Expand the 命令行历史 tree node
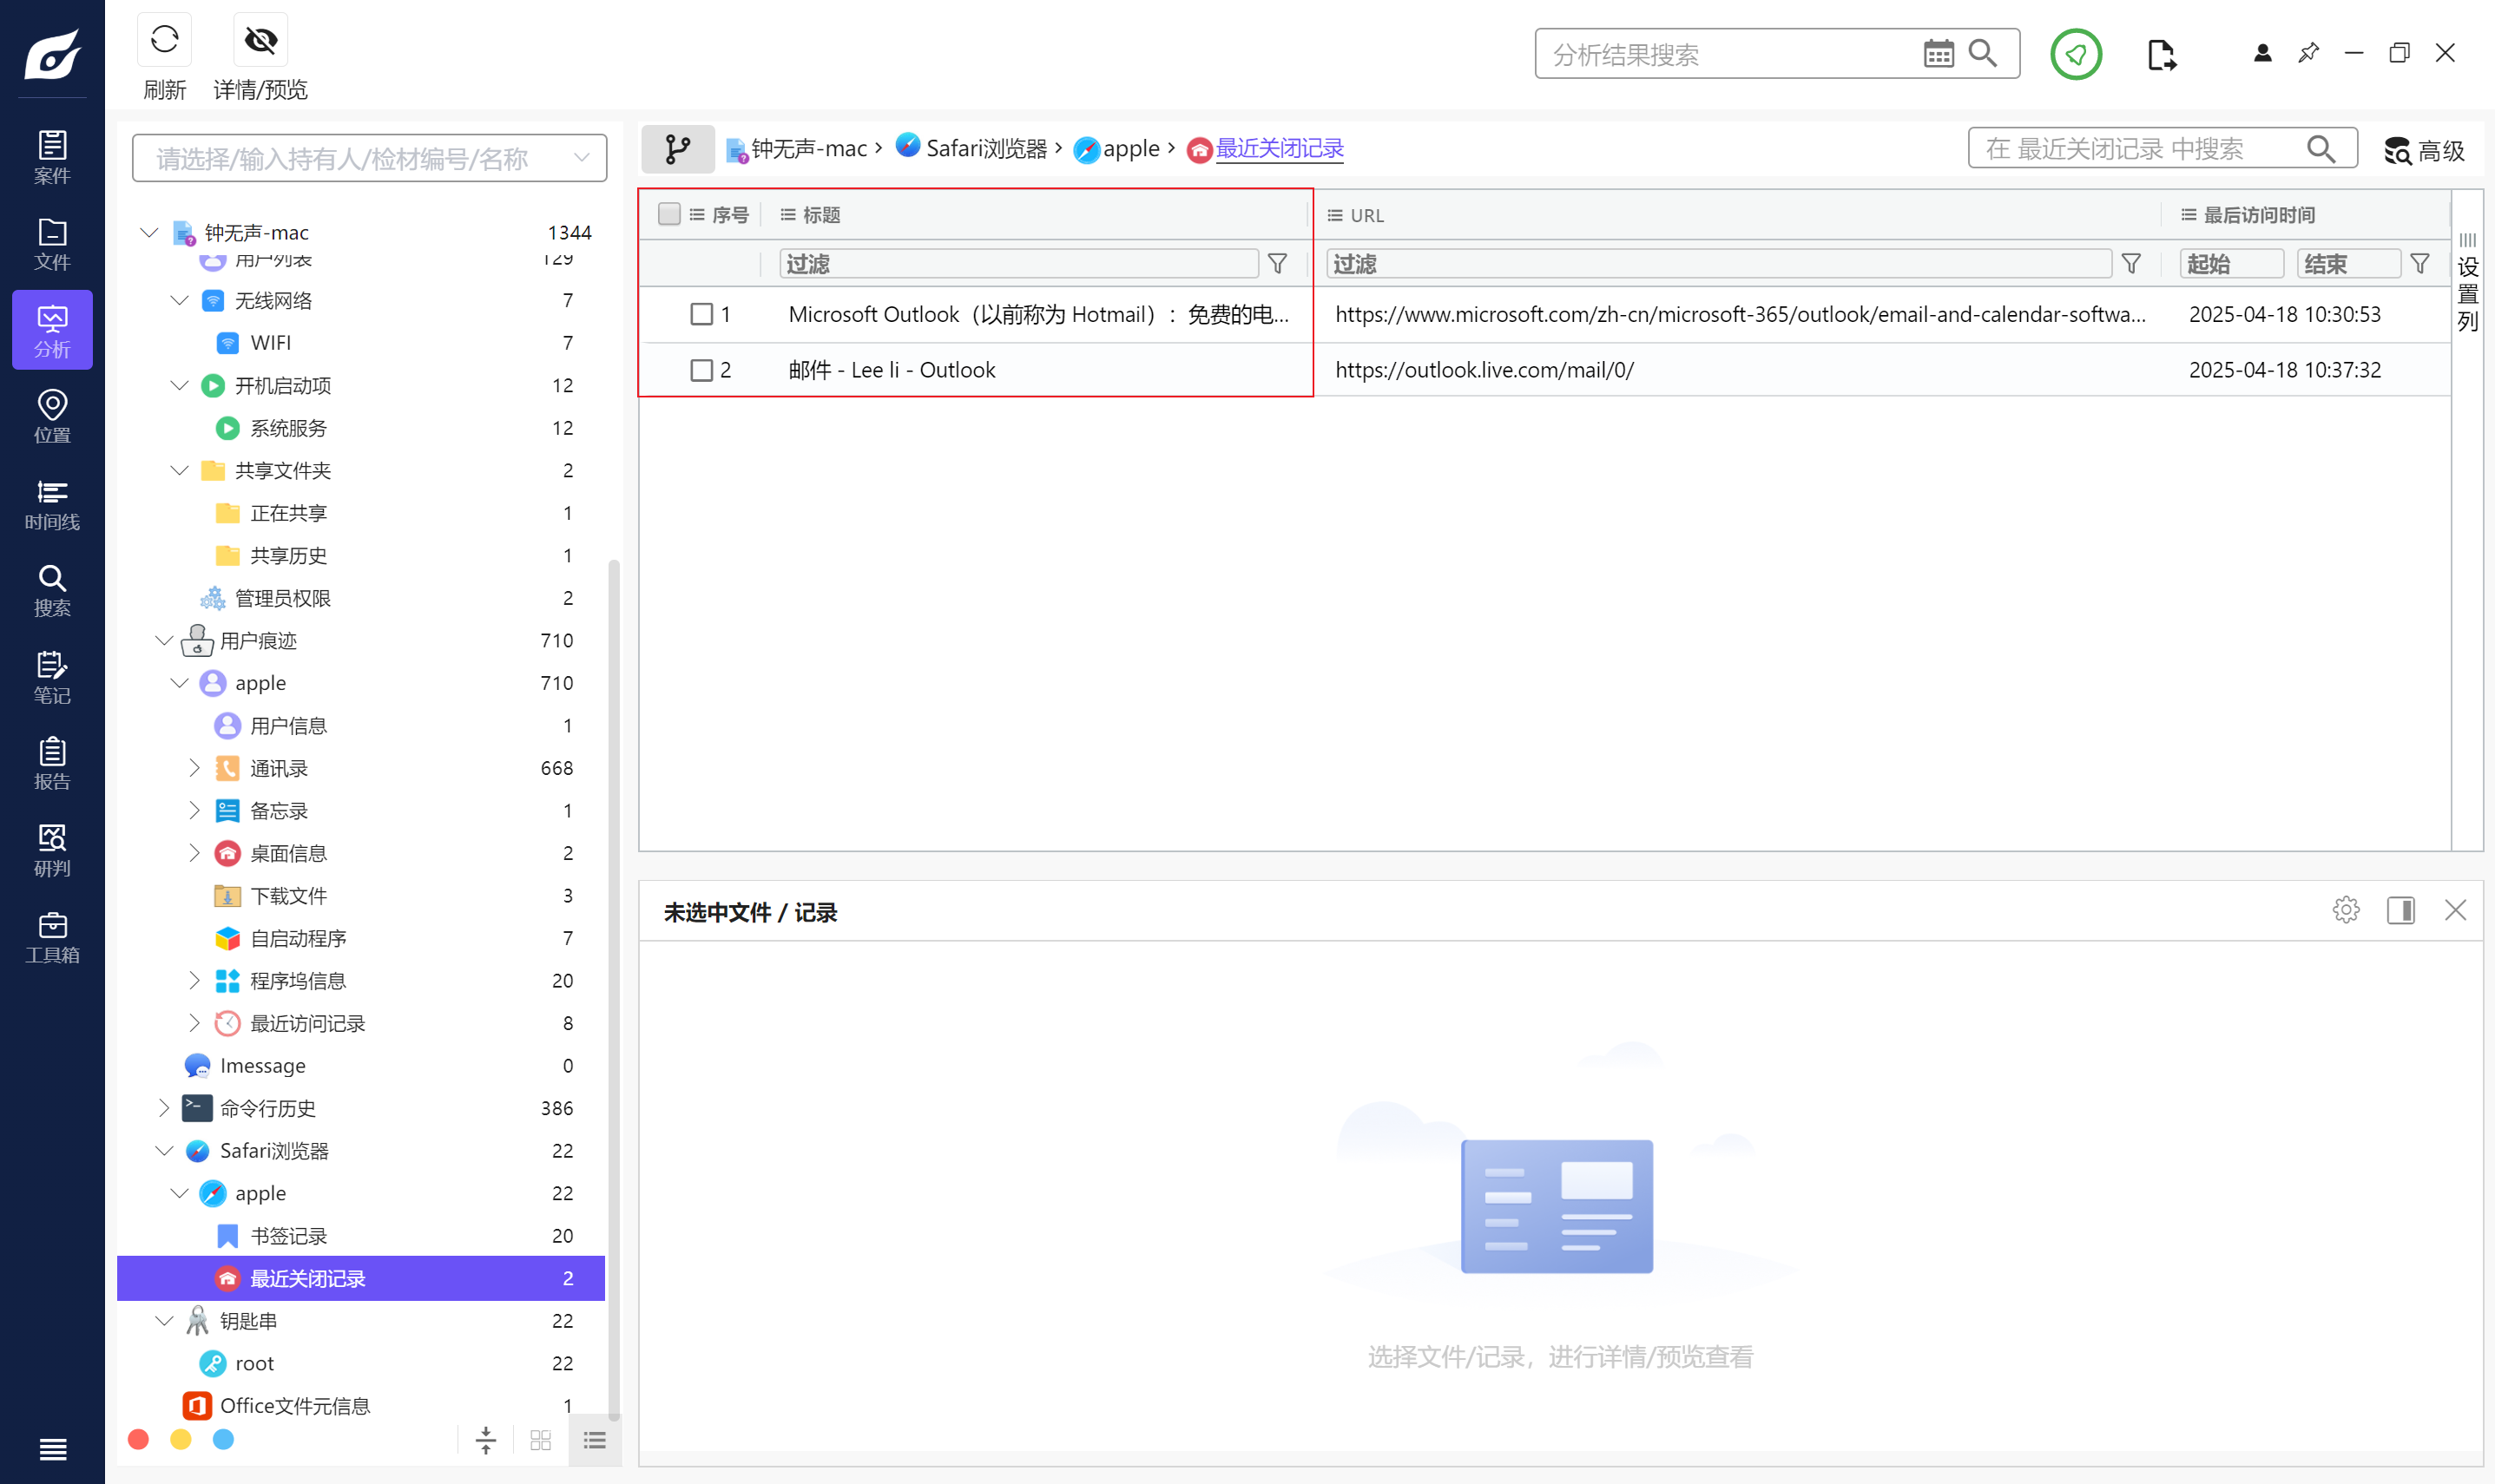 [164, 1108]
